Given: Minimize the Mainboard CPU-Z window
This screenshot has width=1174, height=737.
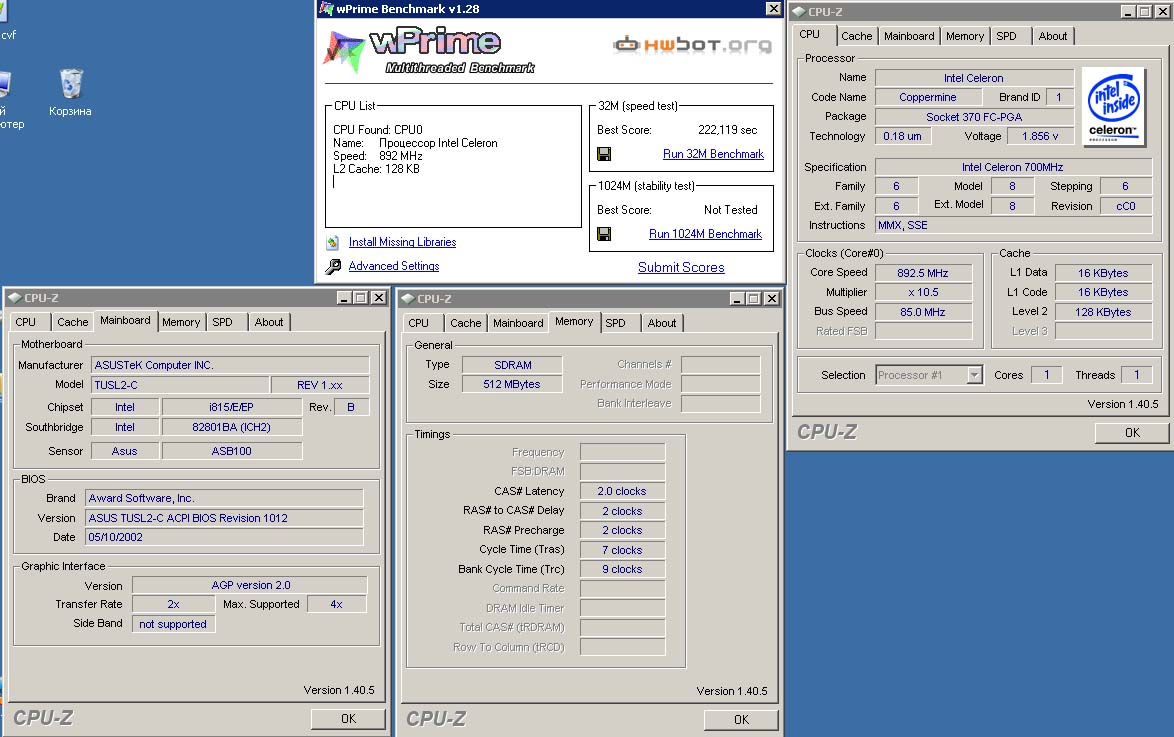Looking at the screenshot, I should (x=344, y=298).
